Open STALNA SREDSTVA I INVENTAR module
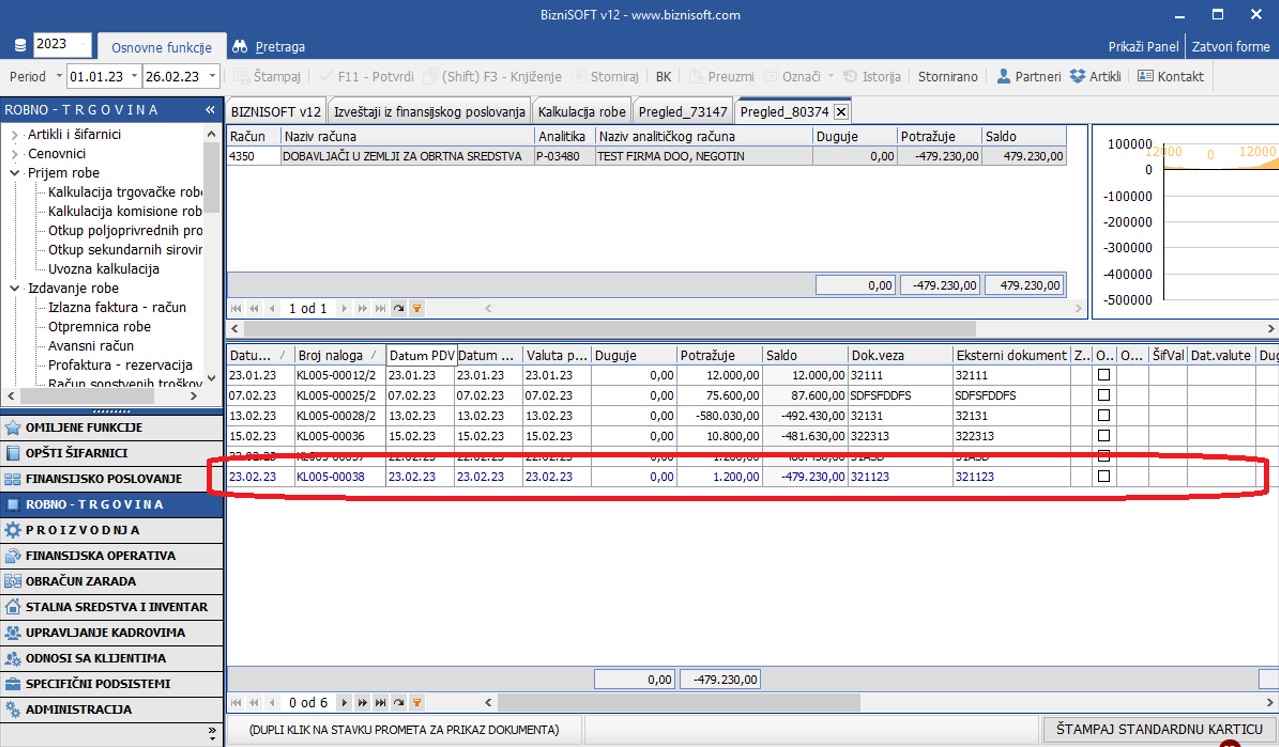This screenshot has width=1279, height=747. click(111, 607)
